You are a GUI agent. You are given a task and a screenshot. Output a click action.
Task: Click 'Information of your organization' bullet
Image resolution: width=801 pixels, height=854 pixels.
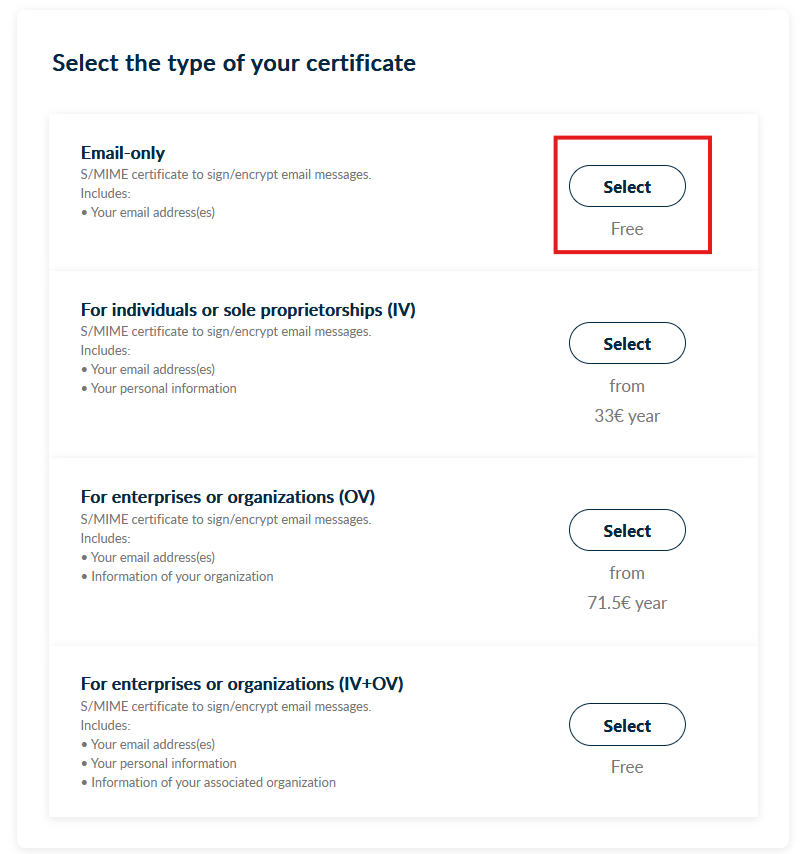click(182, 576)
